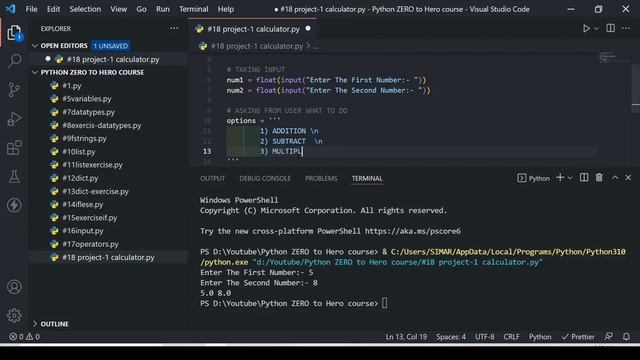This screenshot has width=640, height=360.
Task: Open Explorer Views and More Actions ellipsis
Action: click(x=174, y=28)
